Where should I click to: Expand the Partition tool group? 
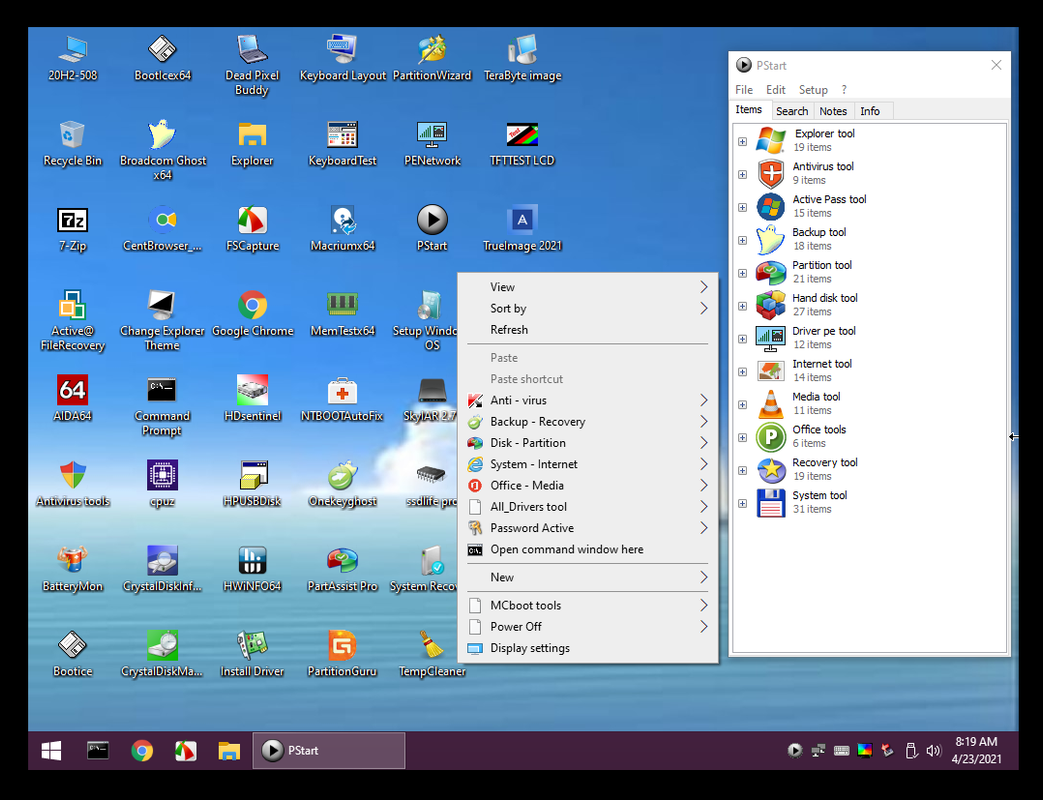(x=742, y=273)
